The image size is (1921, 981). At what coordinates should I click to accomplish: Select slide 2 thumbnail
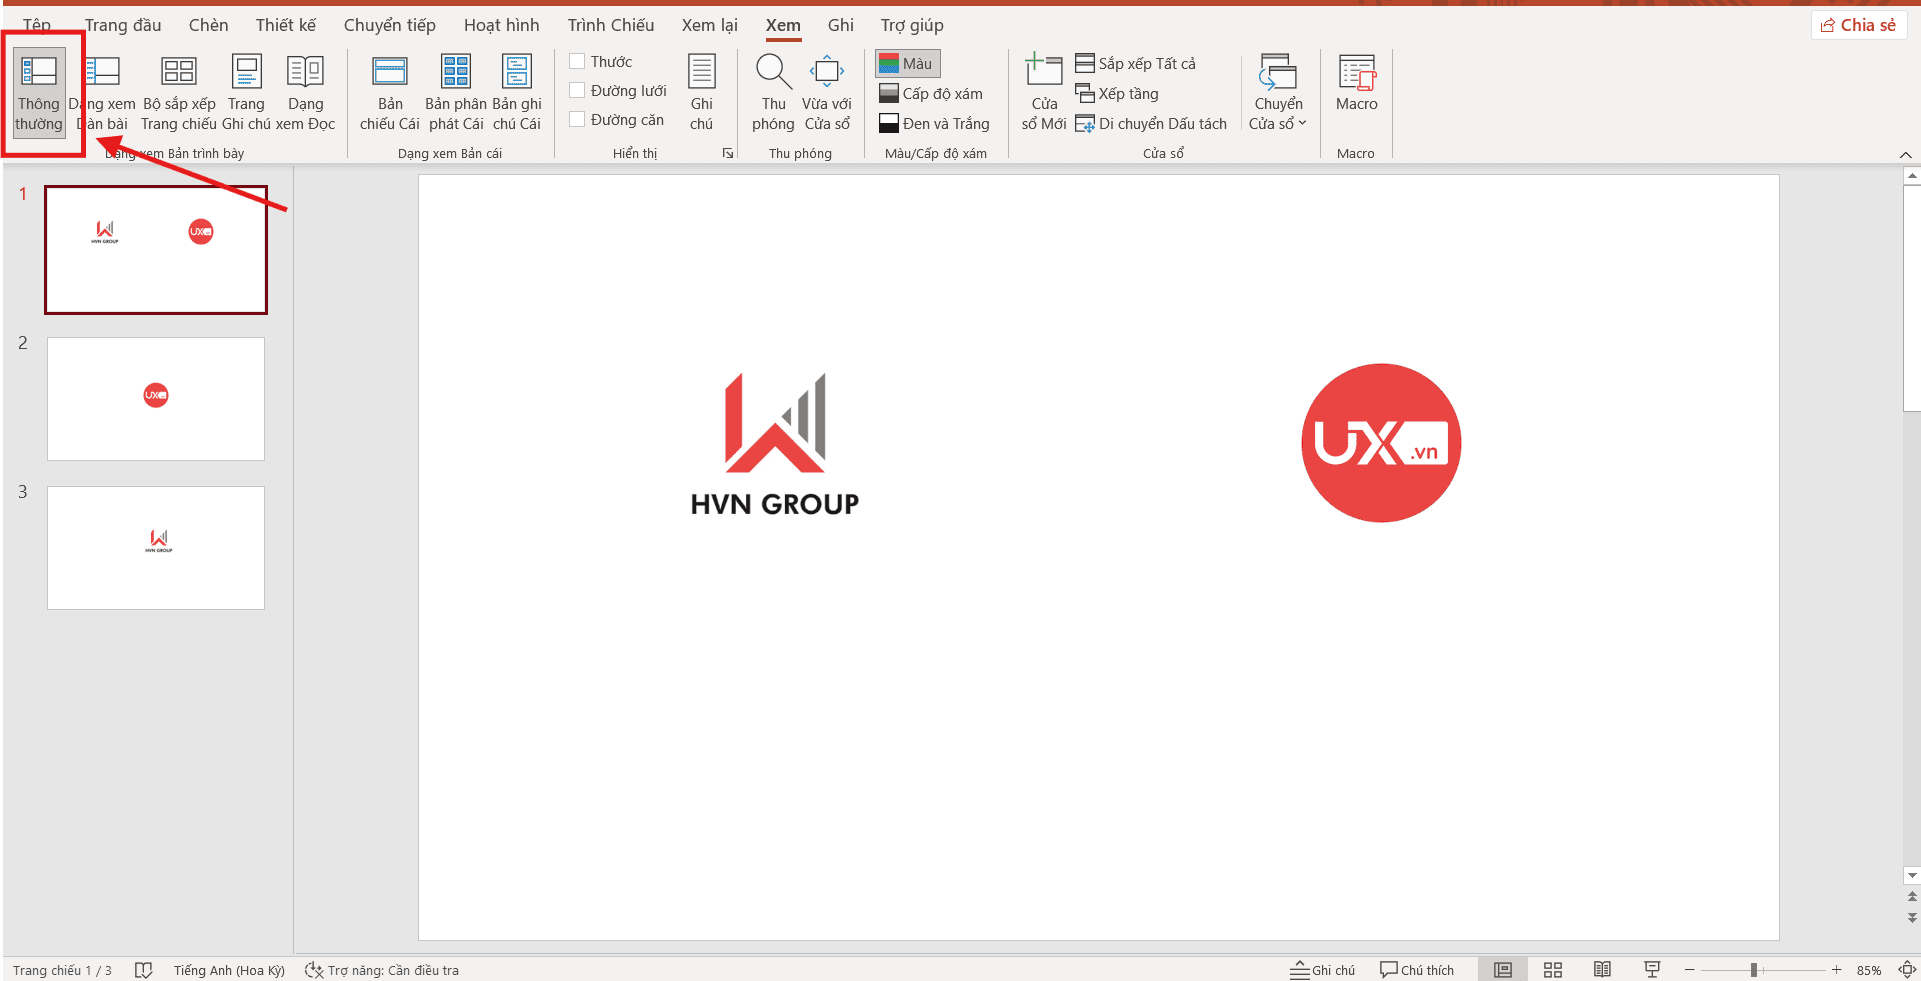tap(155, 398)
